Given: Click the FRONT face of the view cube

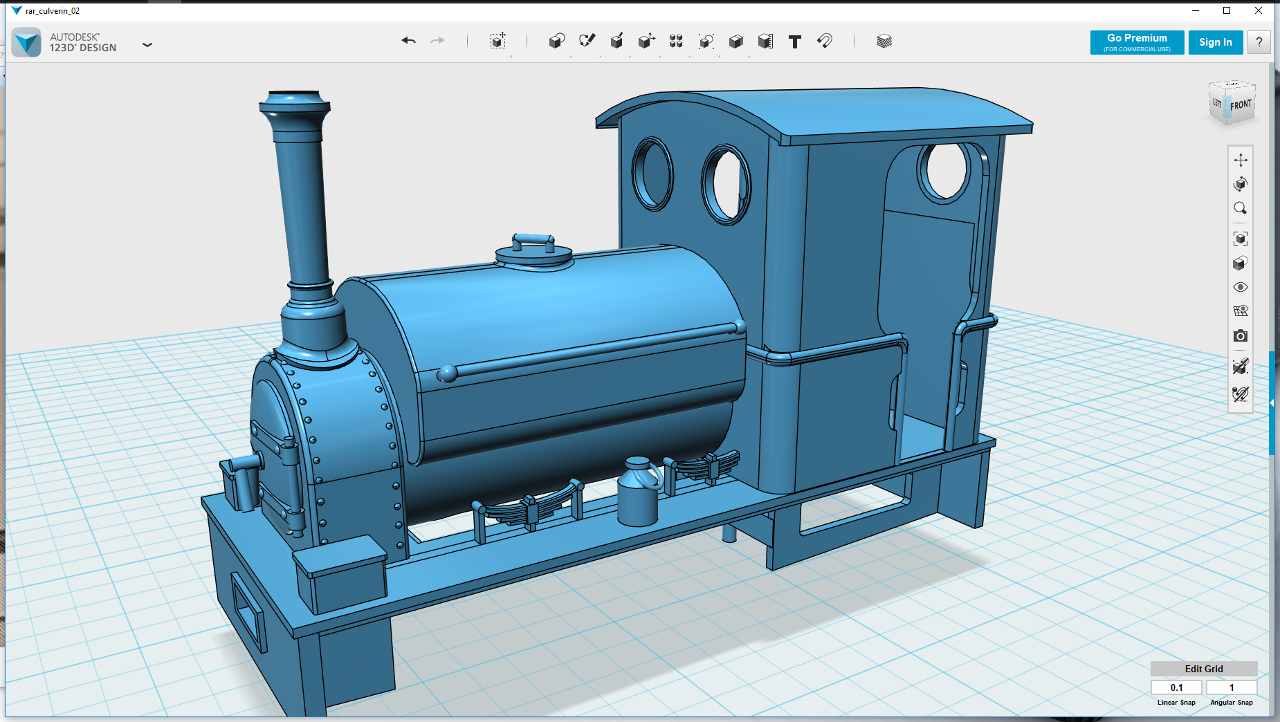Looking at the screenshot, I should click(x=1240, y=105).
